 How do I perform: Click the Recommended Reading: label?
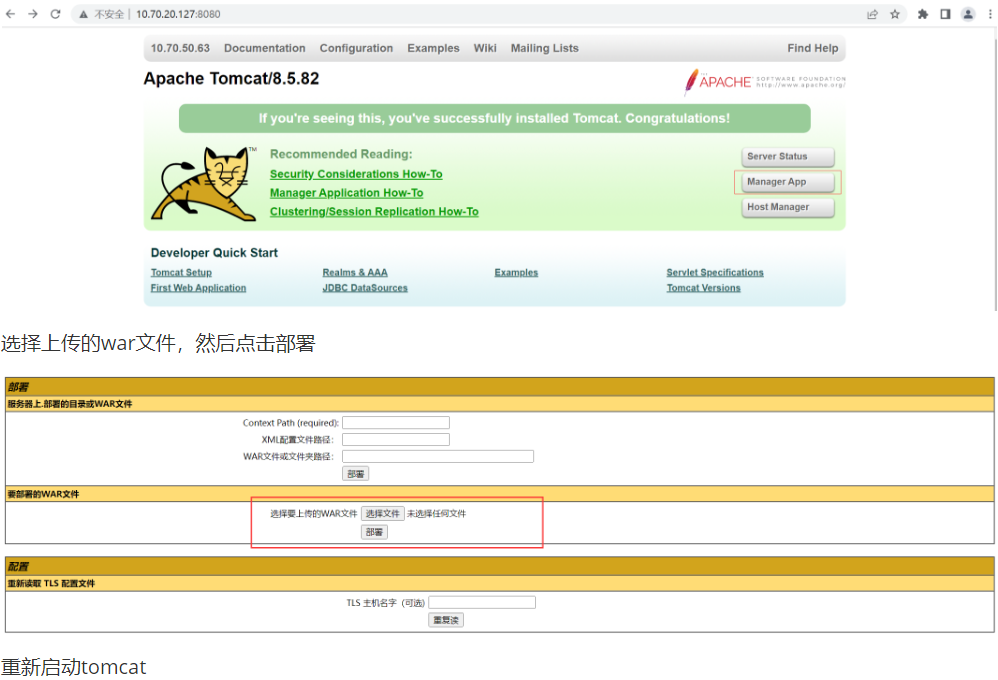point(341,154)
